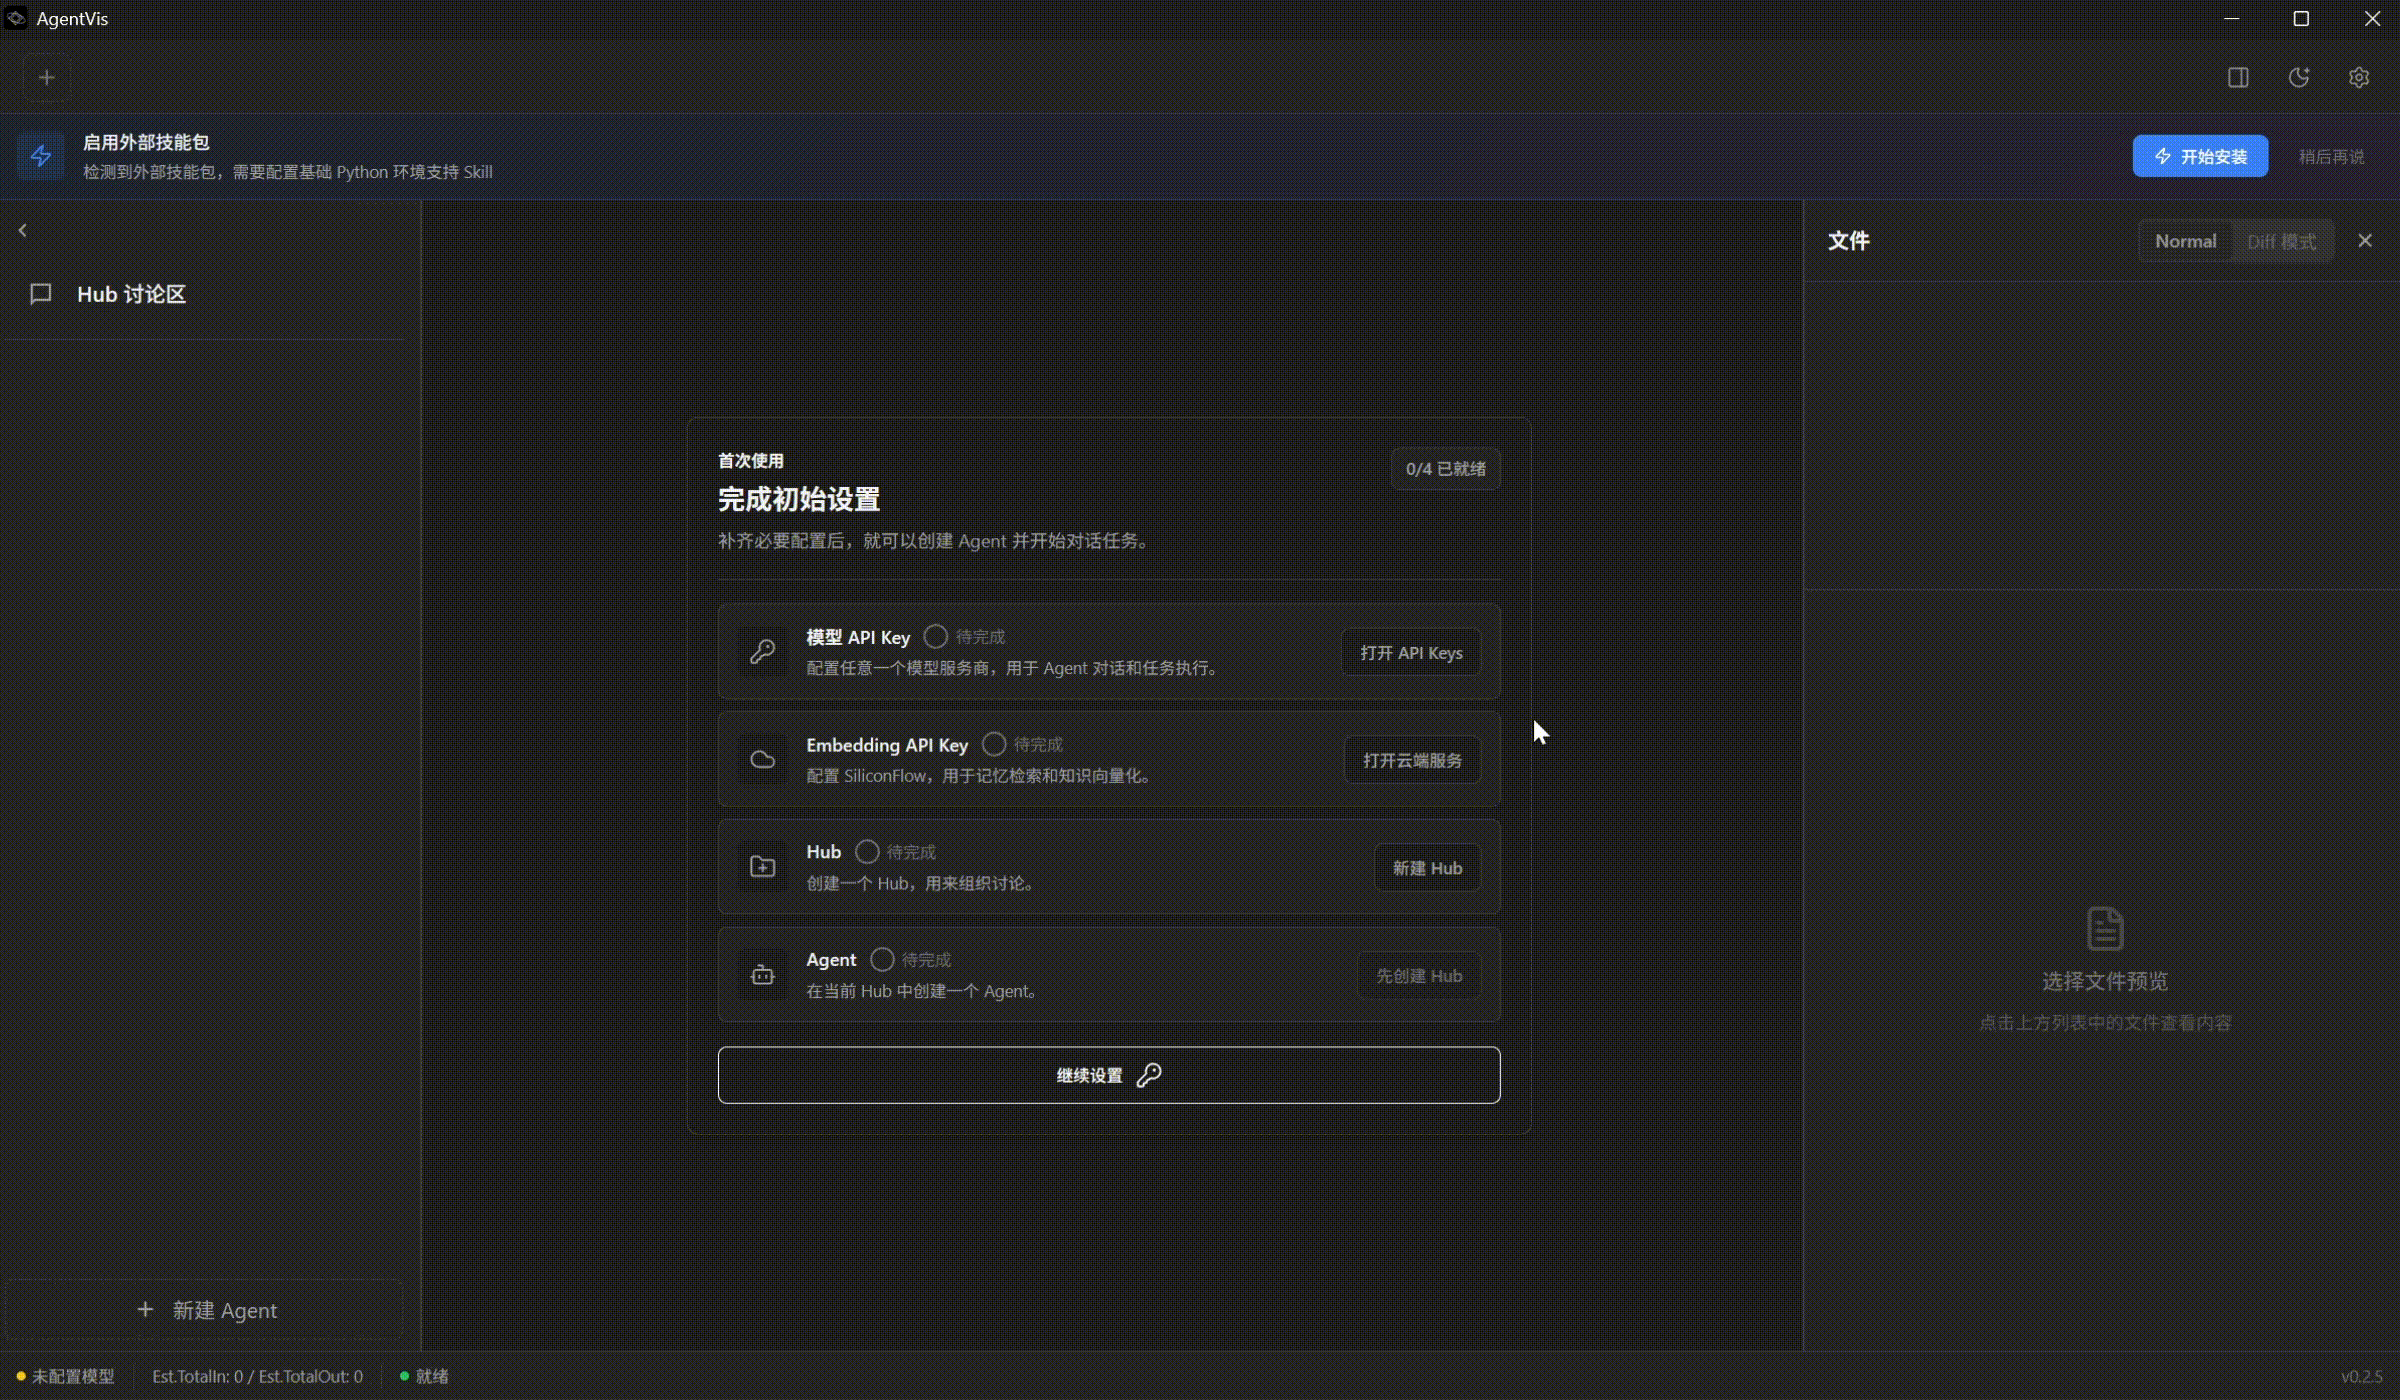
Task: Click the key icon for 模型 API Key
Action: 762,652
